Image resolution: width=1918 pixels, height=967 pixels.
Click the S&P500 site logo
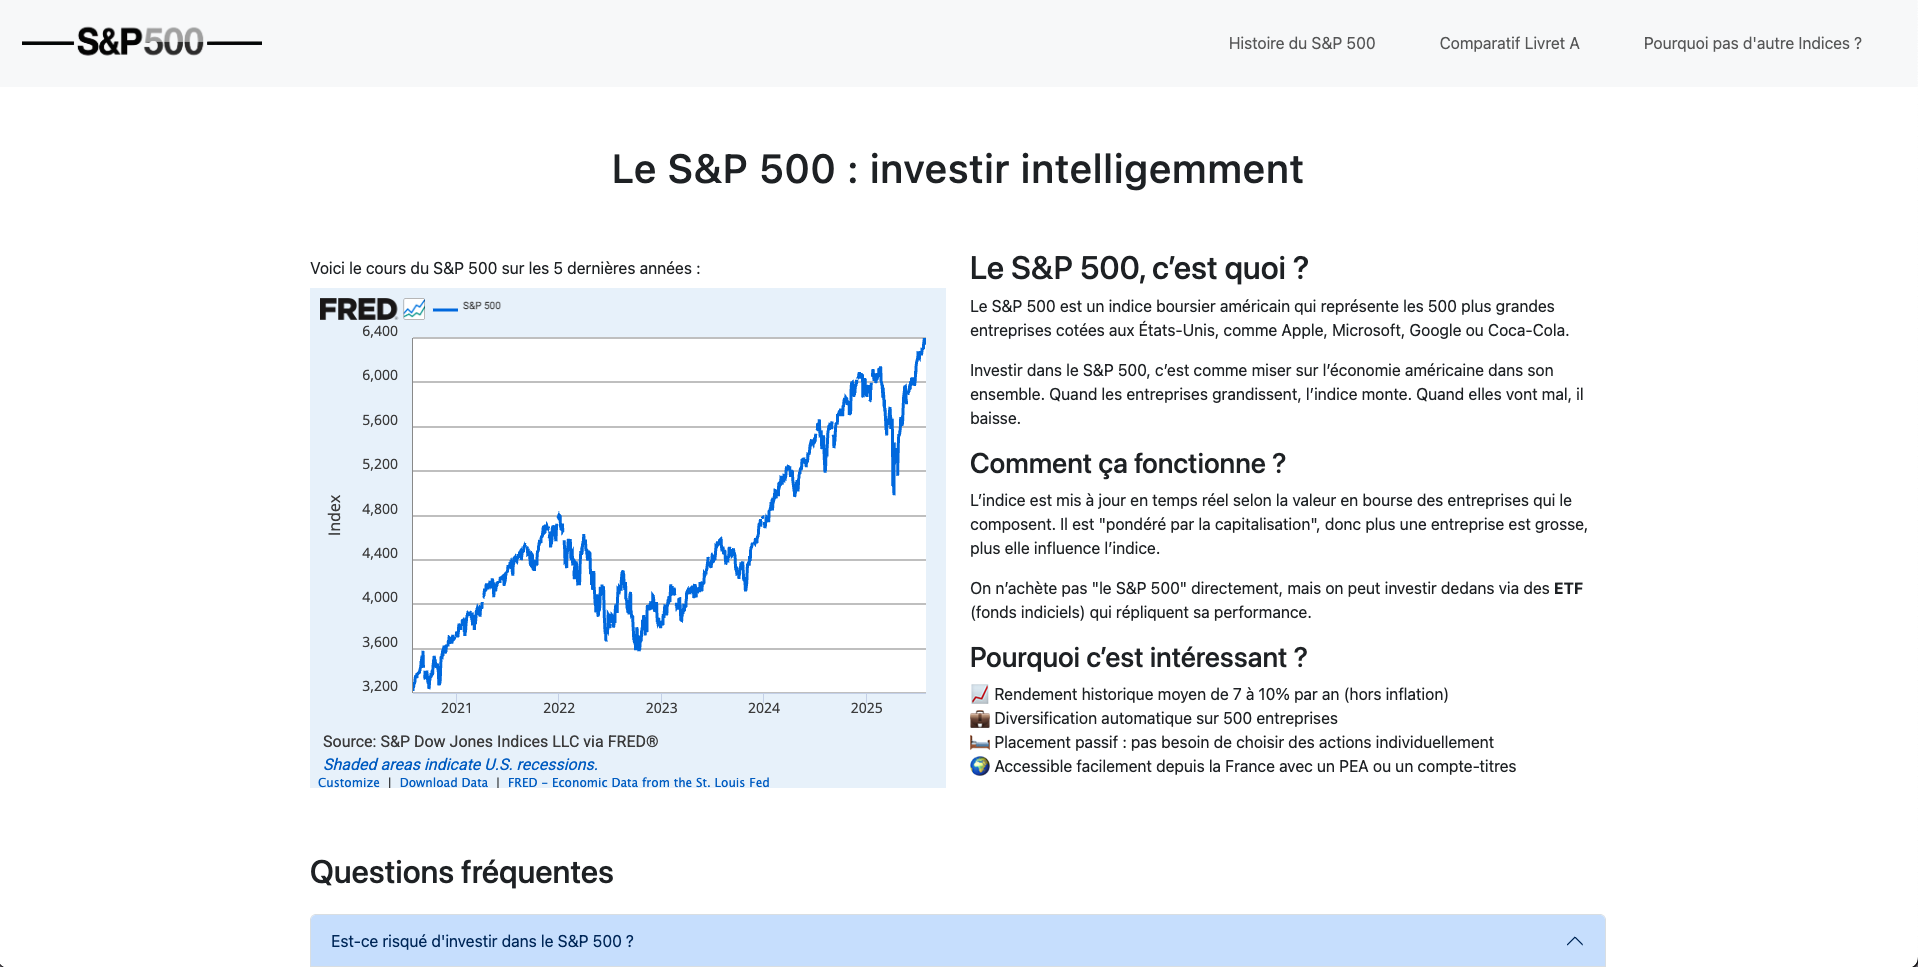(x=141, y=42)
